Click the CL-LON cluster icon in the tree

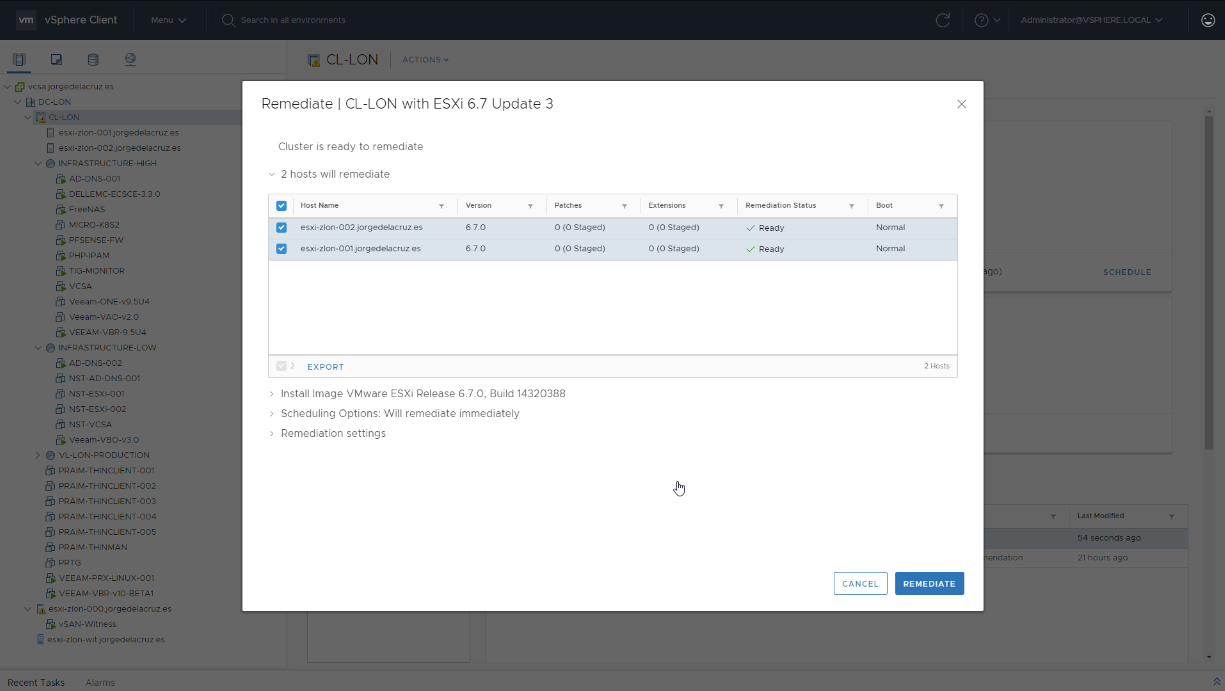(x=41, y=117)
